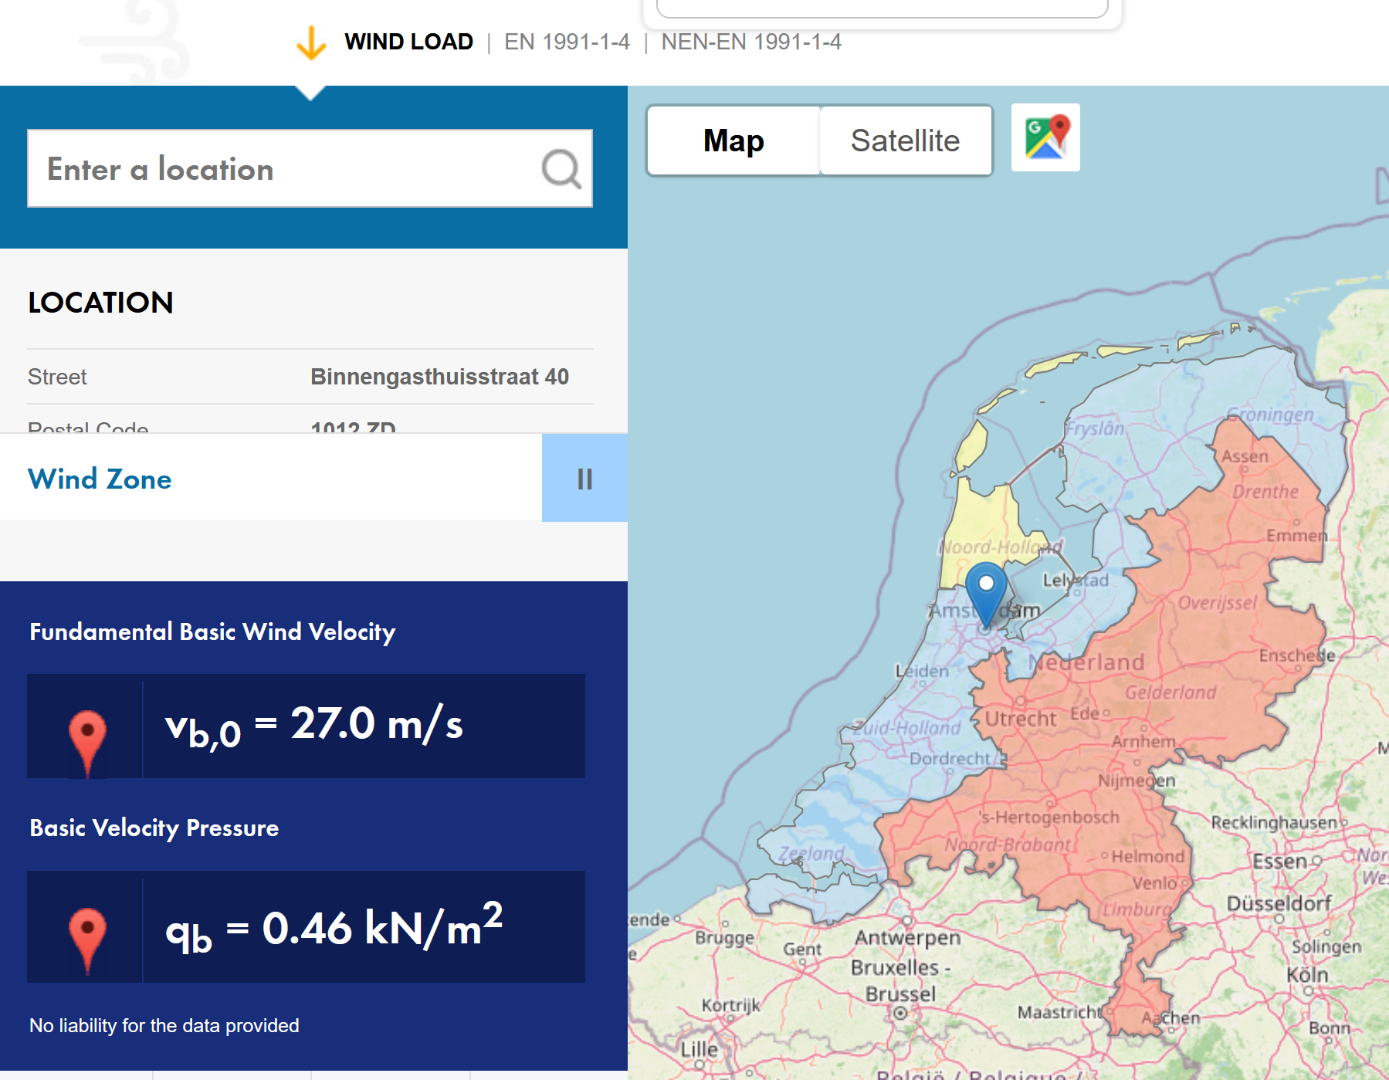Click the wind zone II indicator box
Screen dimensions: 1389x1080
(584, 479)
